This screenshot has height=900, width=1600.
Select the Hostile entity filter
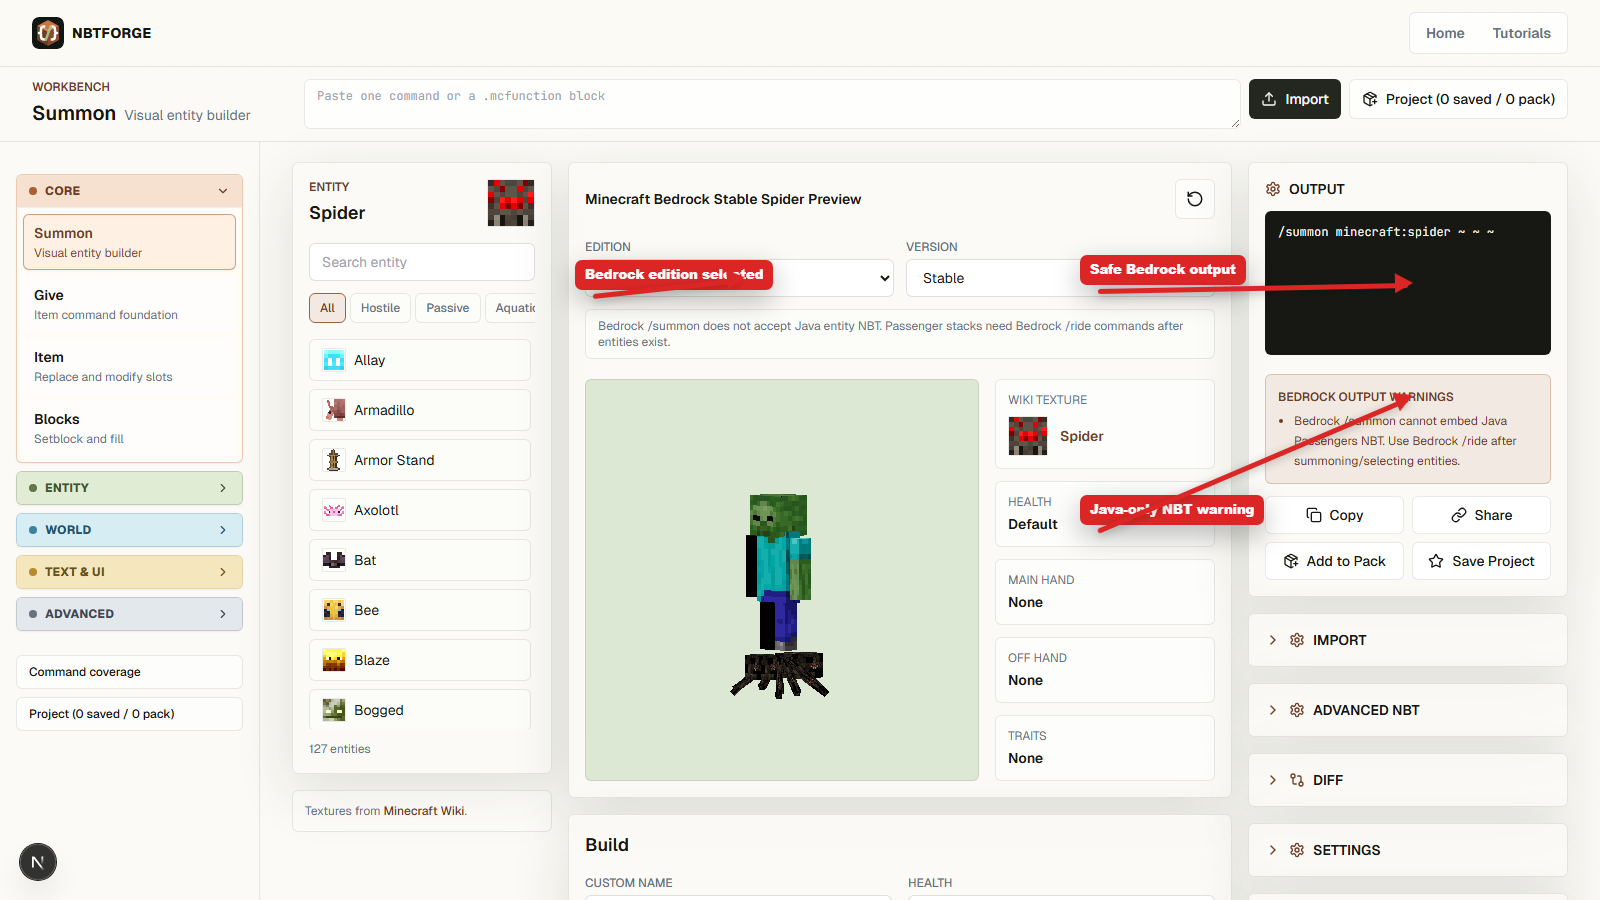tap(380, 308)
